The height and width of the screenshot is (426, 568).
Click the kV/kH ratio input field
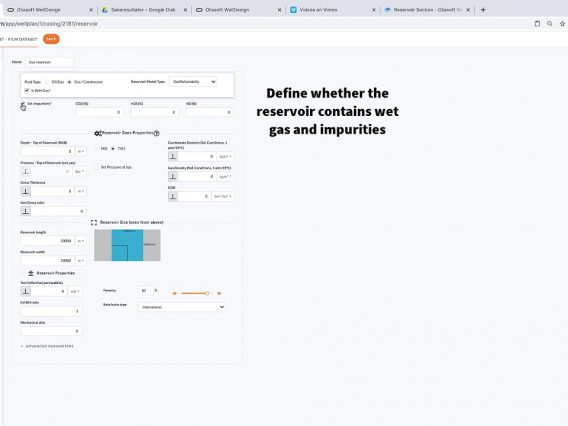(x=51, y=311)
